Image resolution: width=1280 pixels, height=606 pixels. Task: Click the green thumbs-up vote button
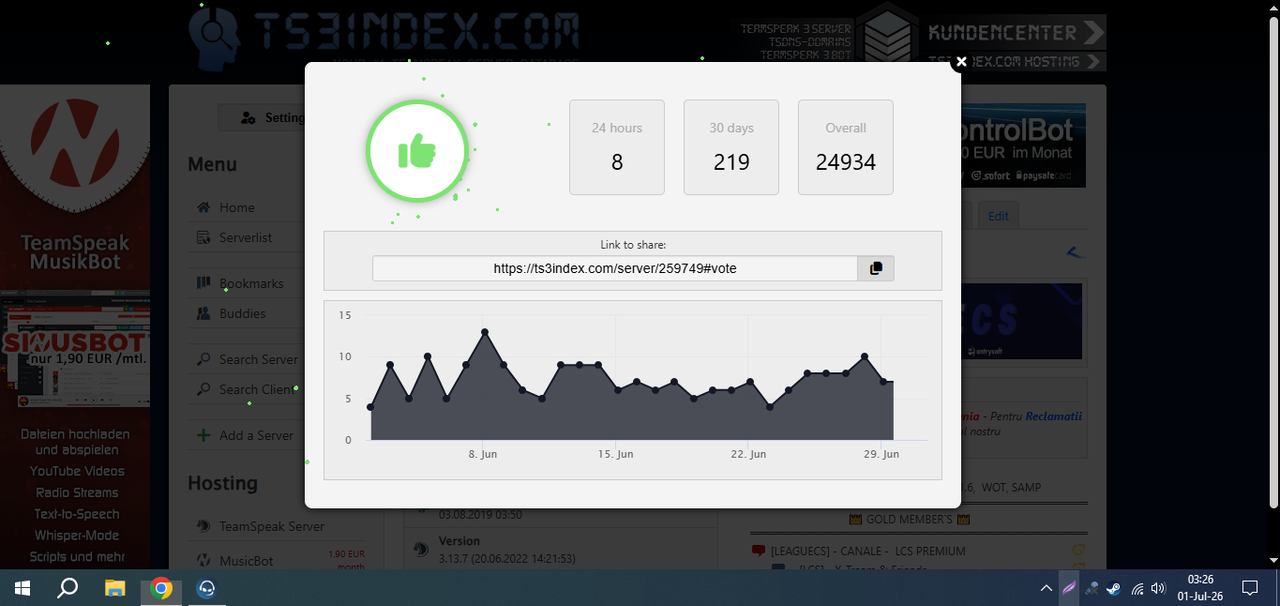(x=417, y=152)
